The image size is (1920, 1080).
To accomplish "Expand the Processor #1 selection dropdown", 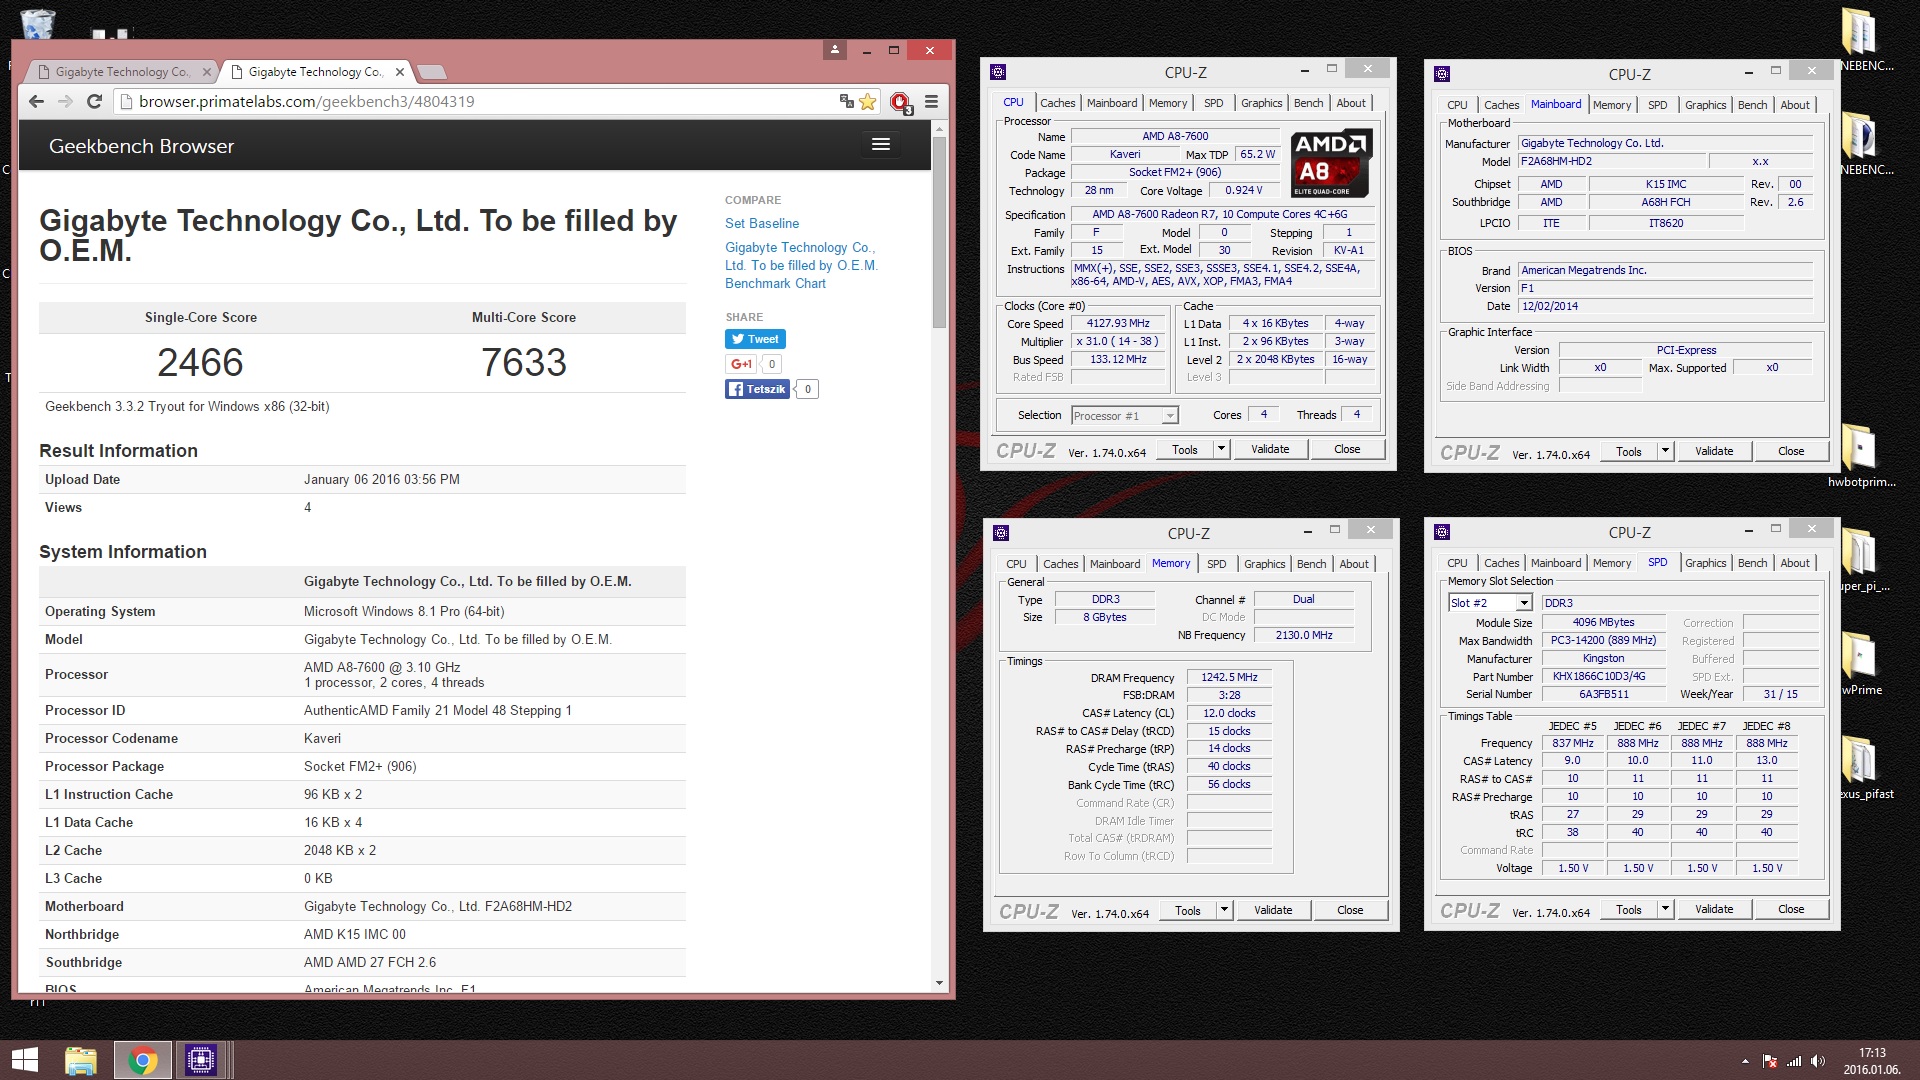I will (x=1170, y=416).
